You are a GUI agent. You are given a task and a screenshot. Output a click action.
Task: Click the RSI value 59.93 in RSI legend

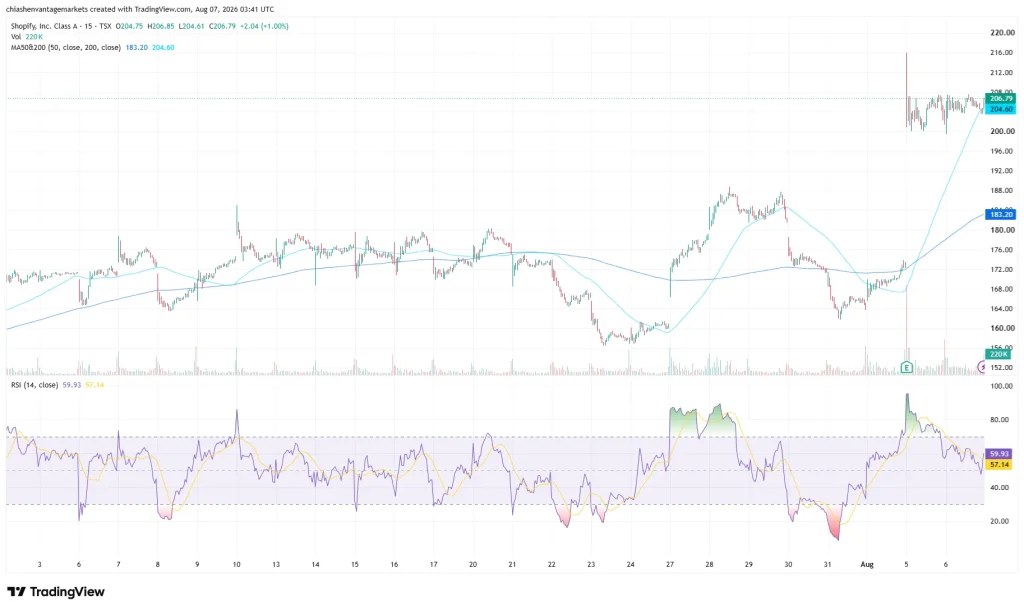(x=71, y=385)
